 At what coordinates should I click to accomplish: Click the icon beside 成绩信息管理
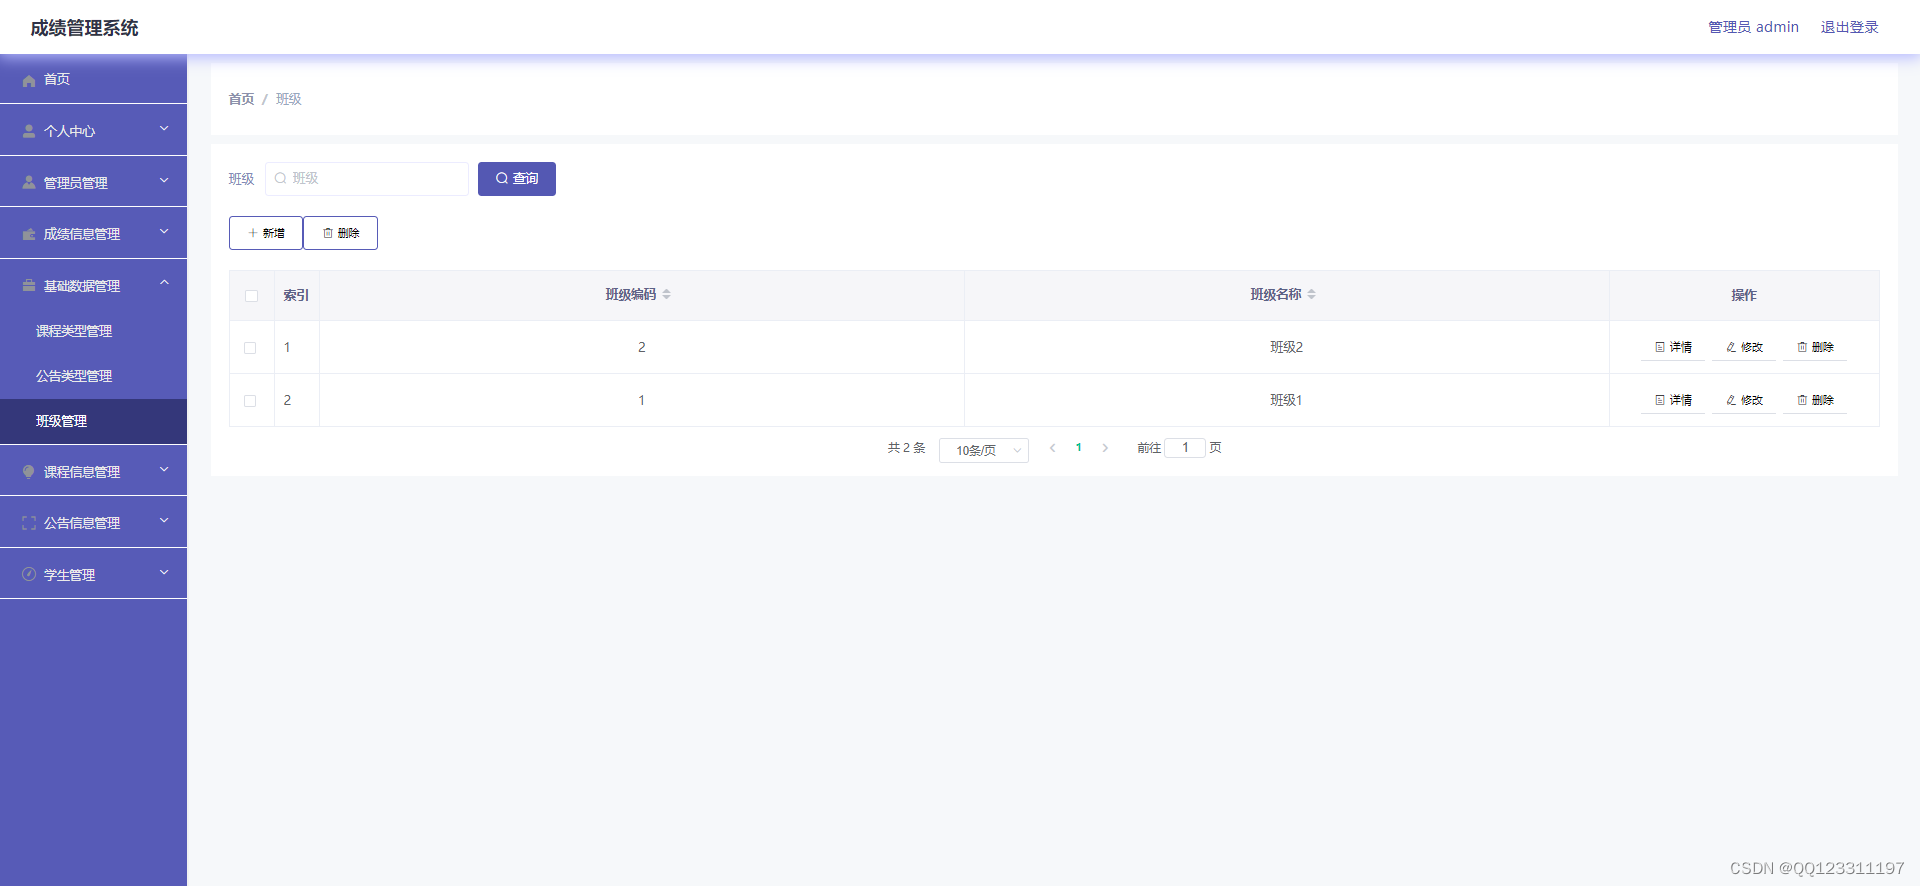(29, 234)
